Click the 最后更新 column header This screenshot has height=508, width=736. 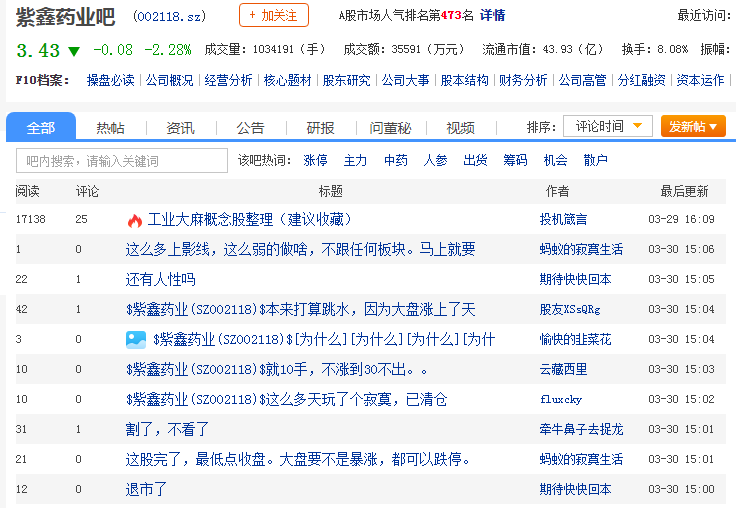[x=684, y=191]
